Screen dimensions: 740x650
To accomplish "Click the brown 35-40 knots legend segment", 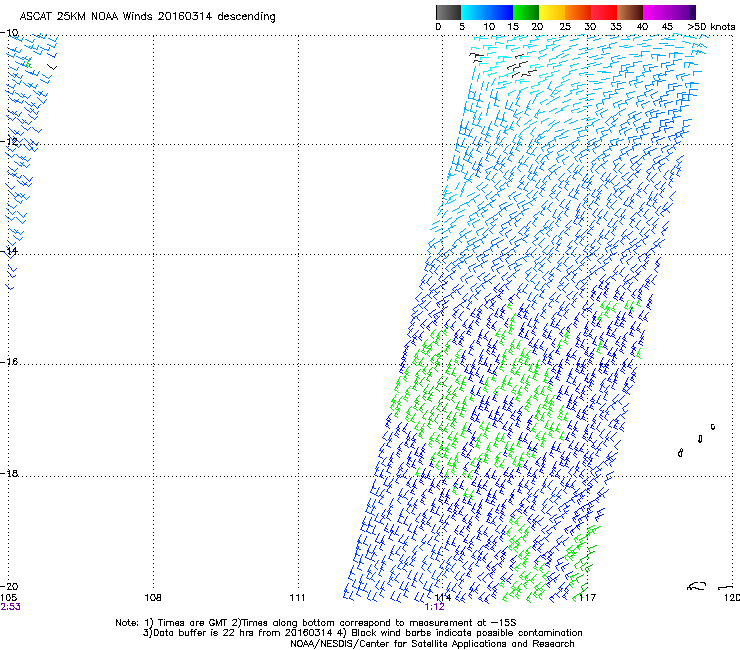I will click(630, 12).
